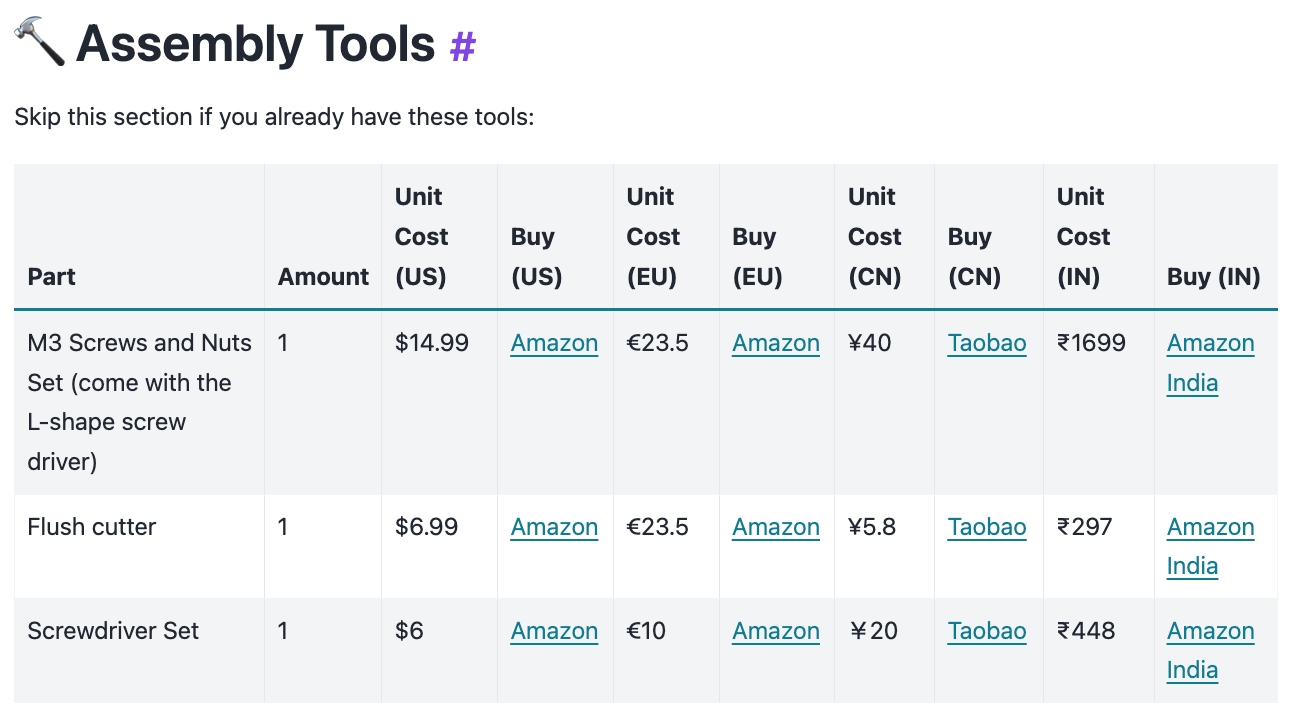Click the Unit Cost (US) column header
The width and height of the screenshot is (1290, 720).
(x=421, y=237)
